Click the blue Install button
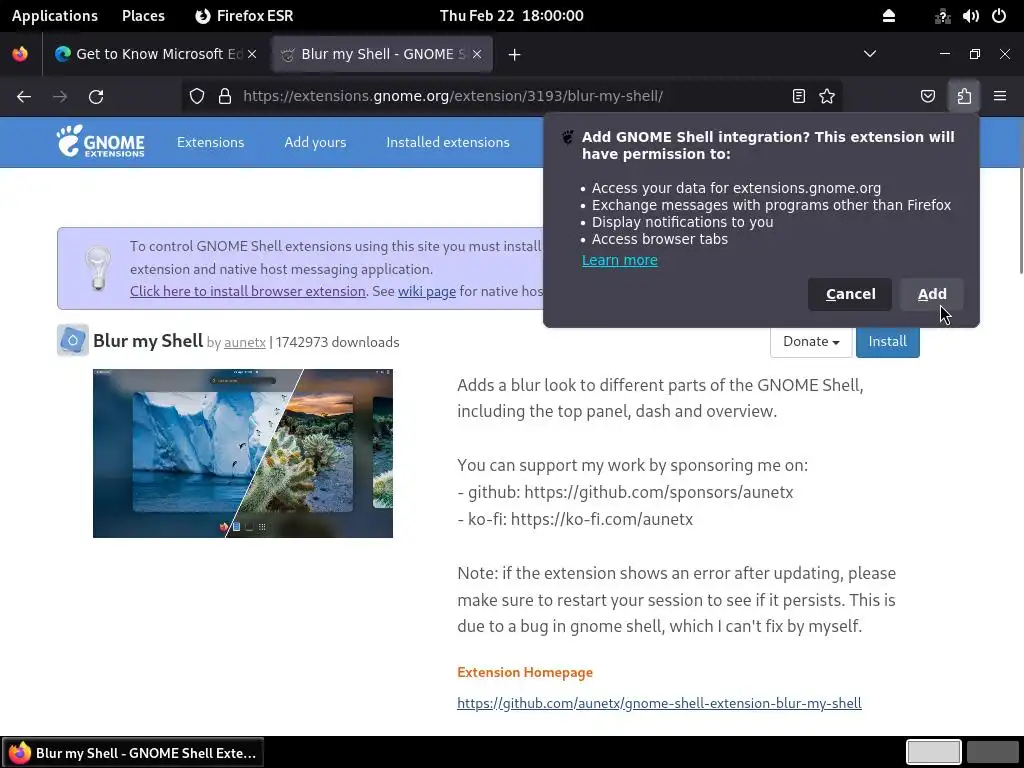 [888, 342]
